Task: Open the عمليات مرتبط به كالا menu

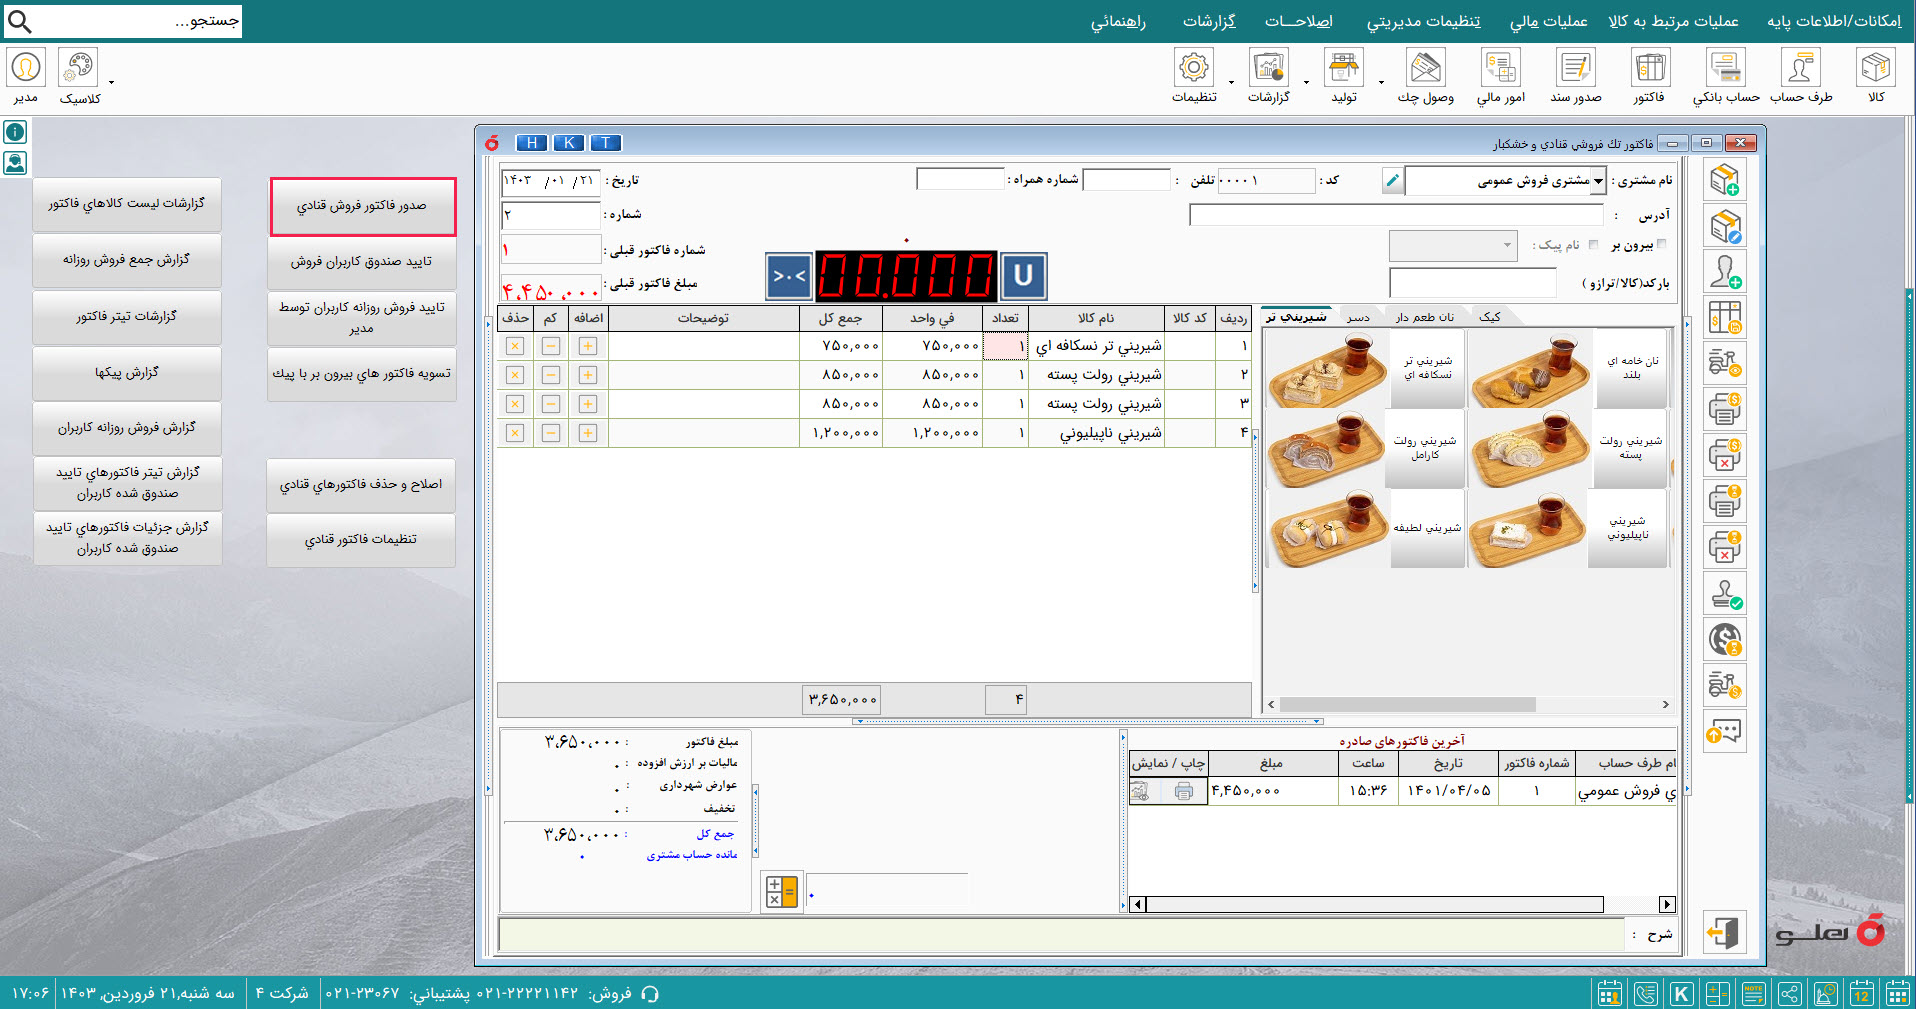Action: tap(1673, 21)
